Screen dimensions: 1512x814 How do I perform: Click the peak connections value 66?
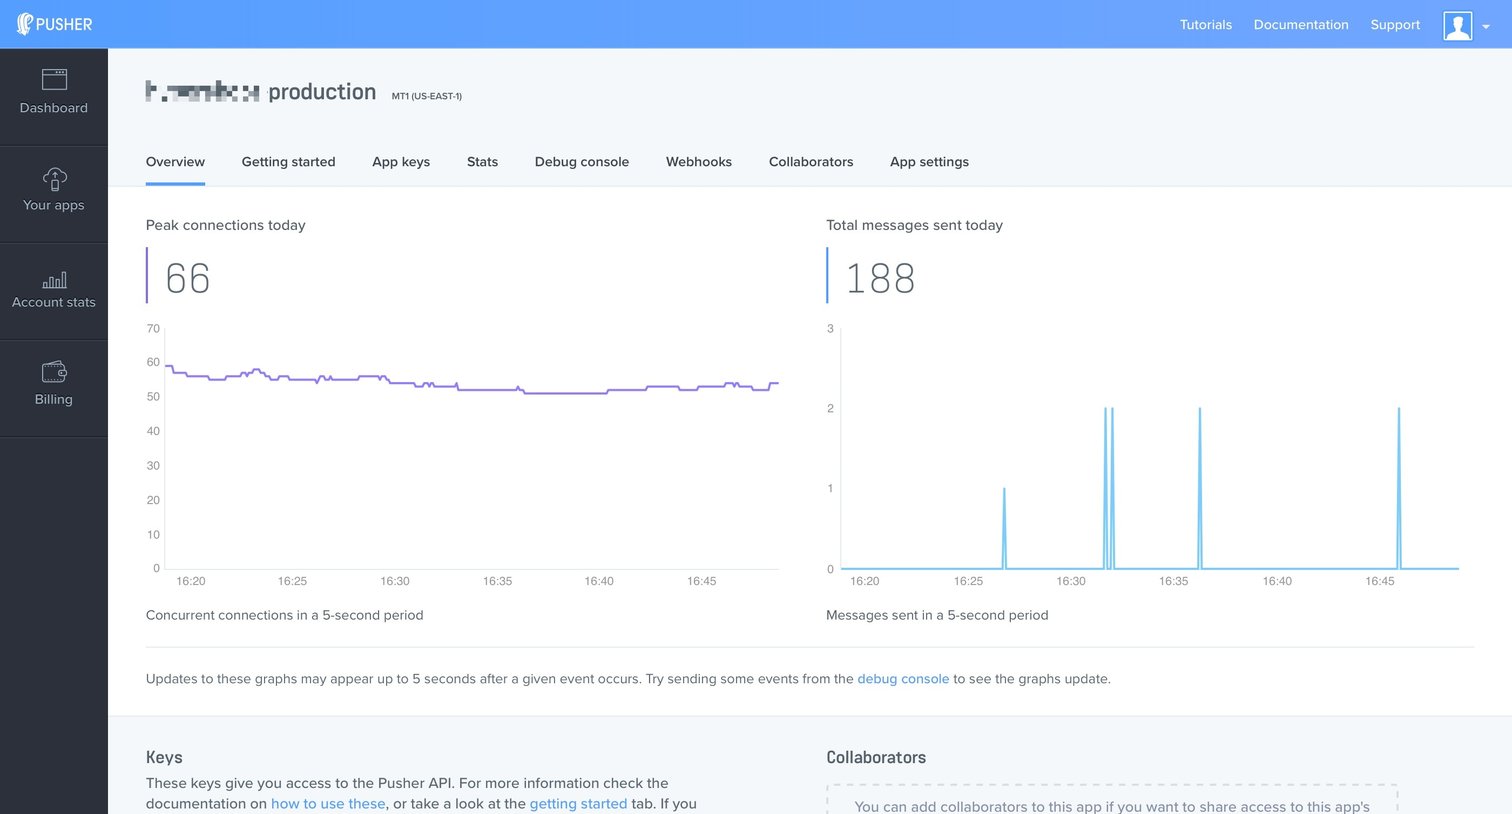[188, 278]
